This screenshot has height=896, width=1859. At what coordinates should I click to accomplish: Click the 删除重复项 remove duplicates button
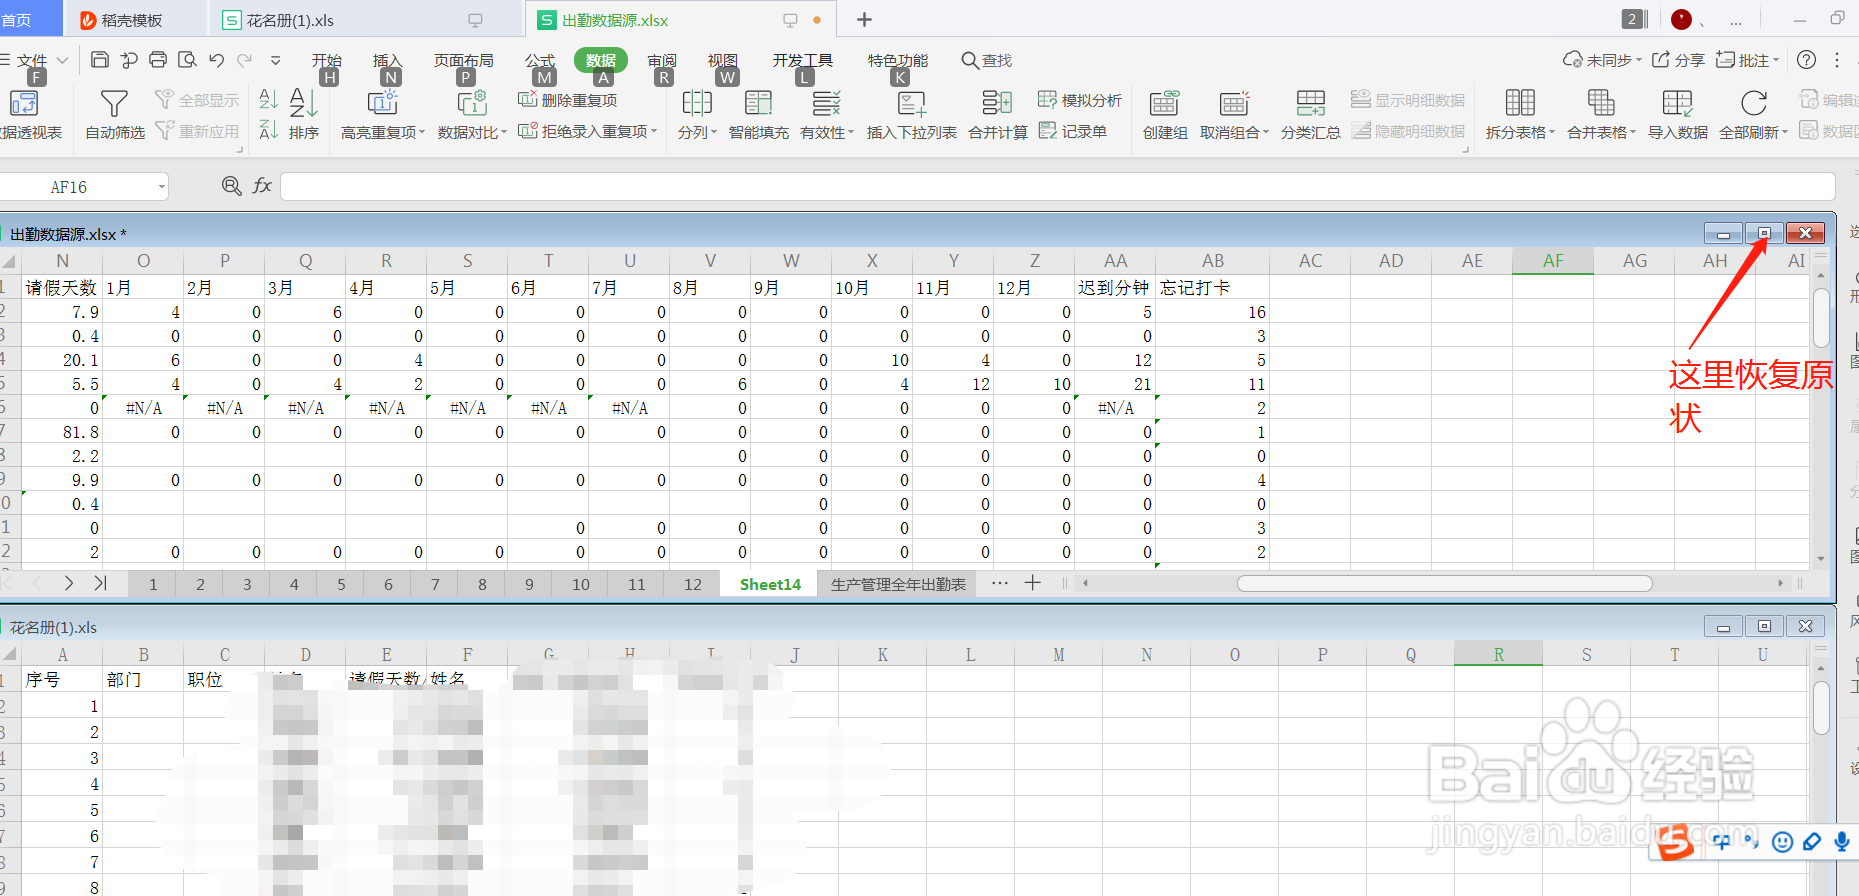pos(567,100)
